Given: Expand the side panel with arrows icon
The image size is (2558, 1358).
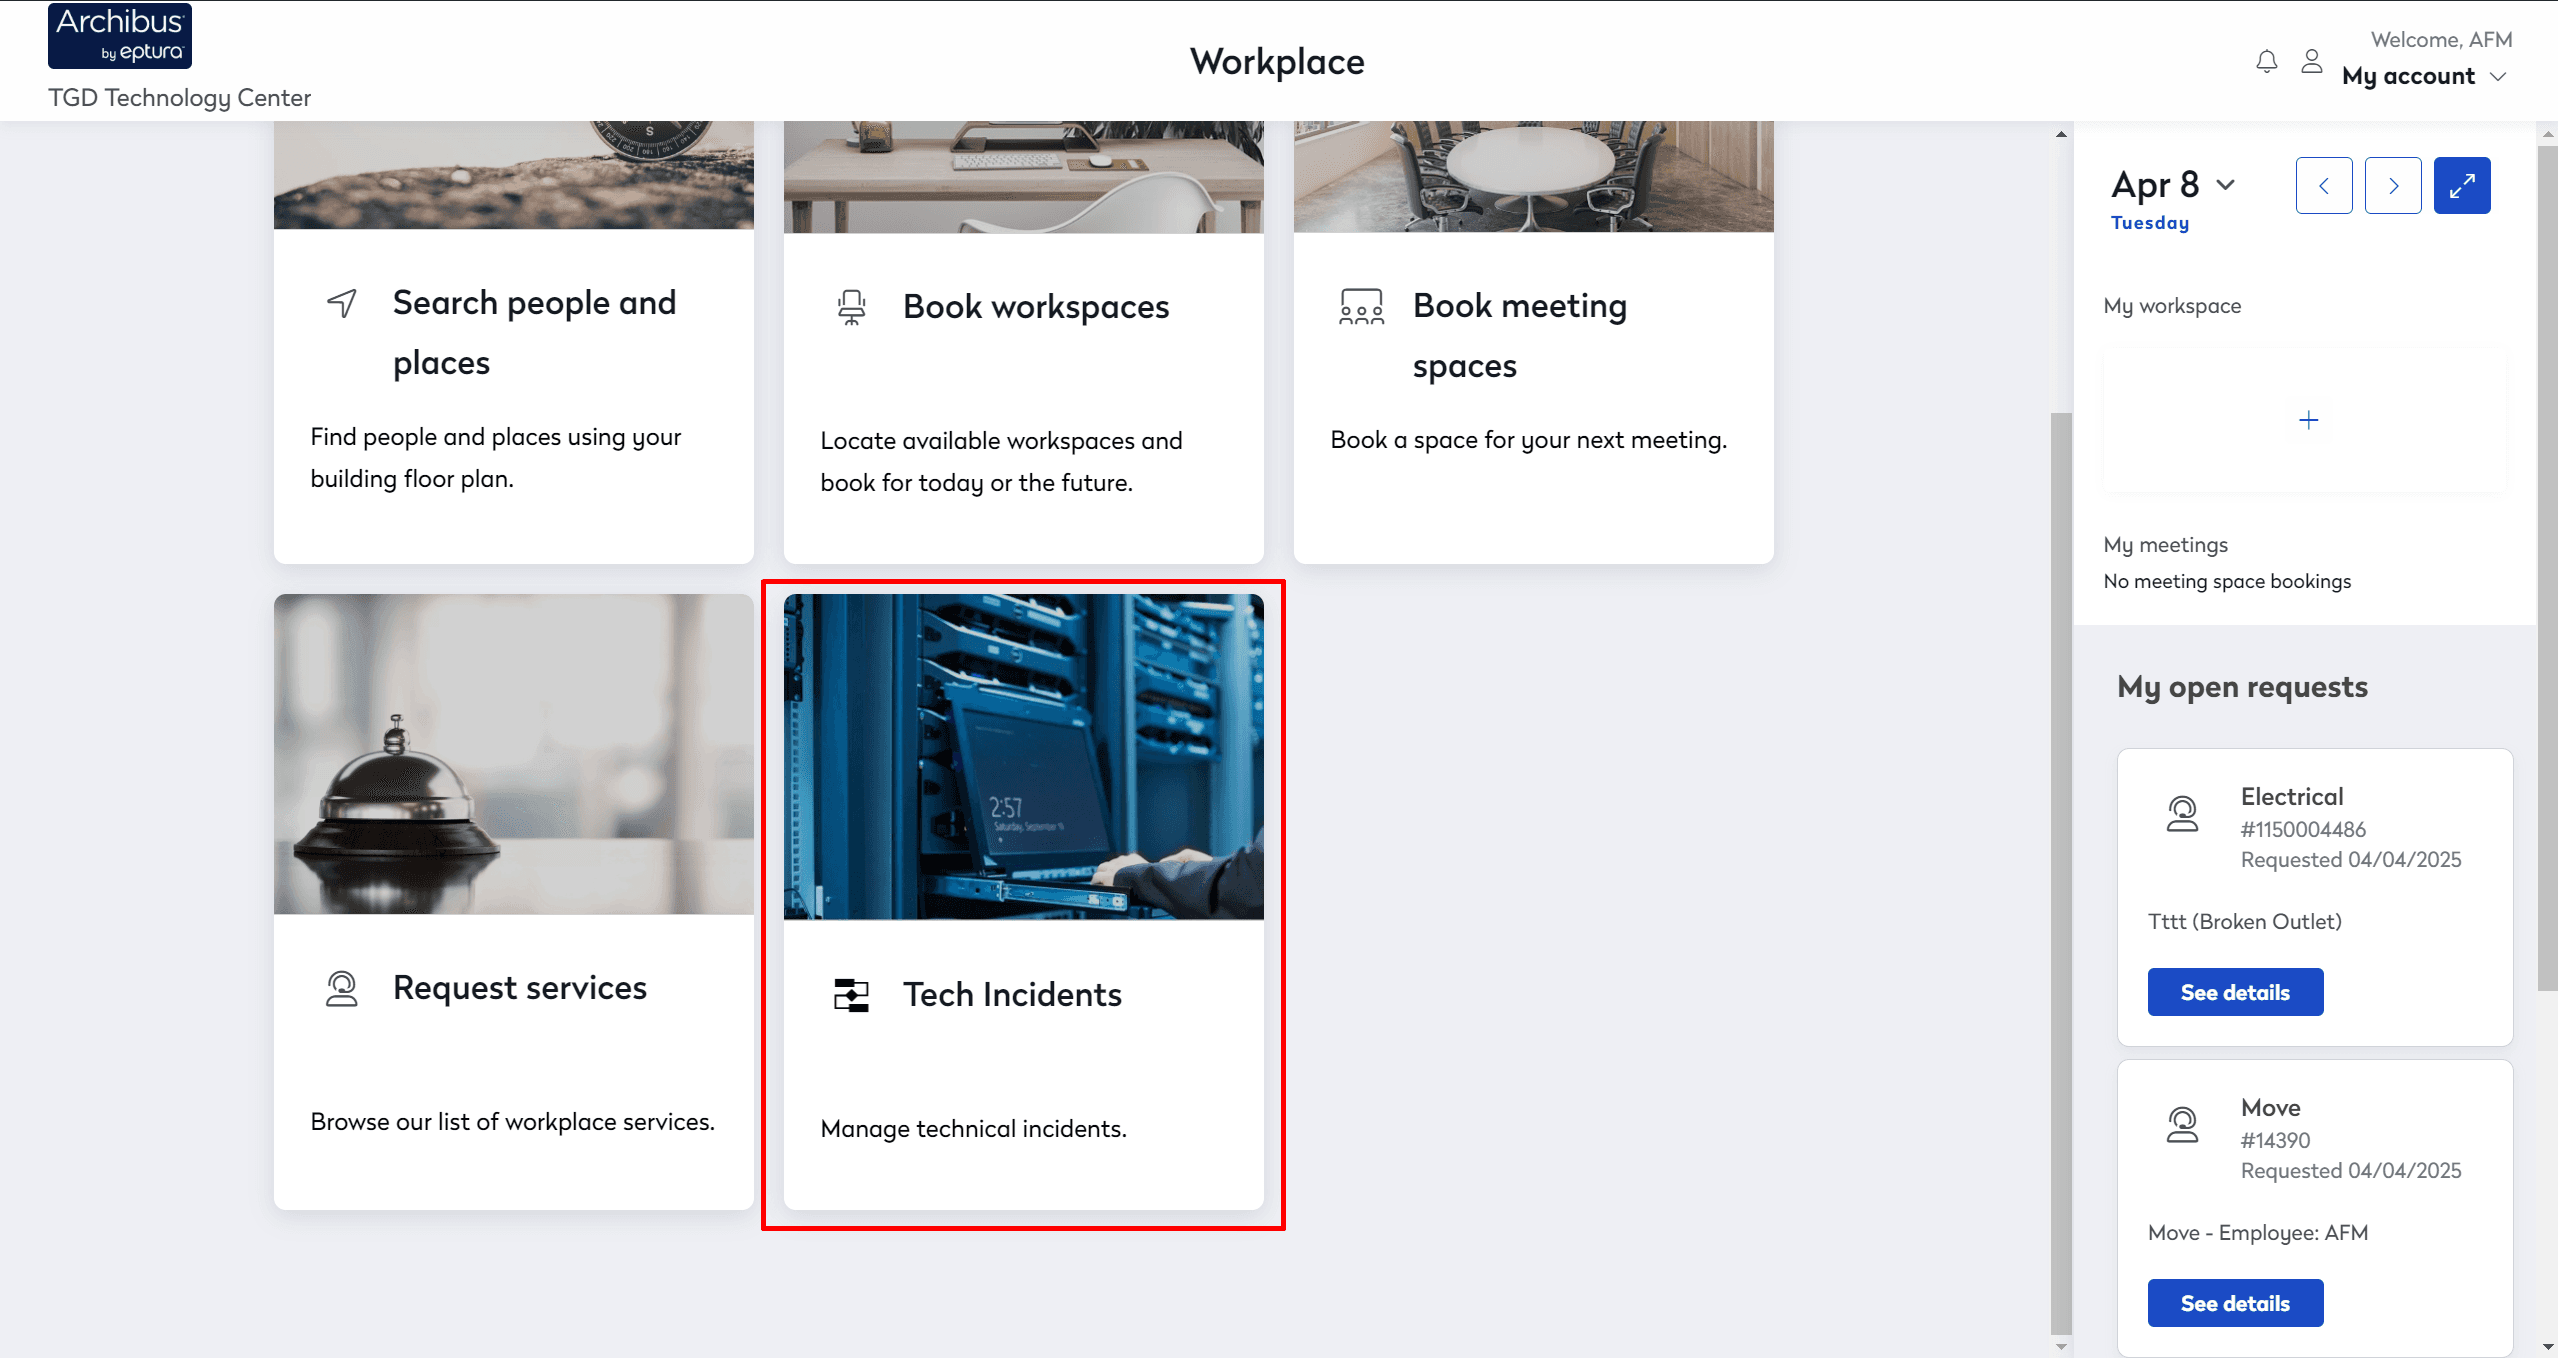Looking at the screenshot, I should [2462, 185].
